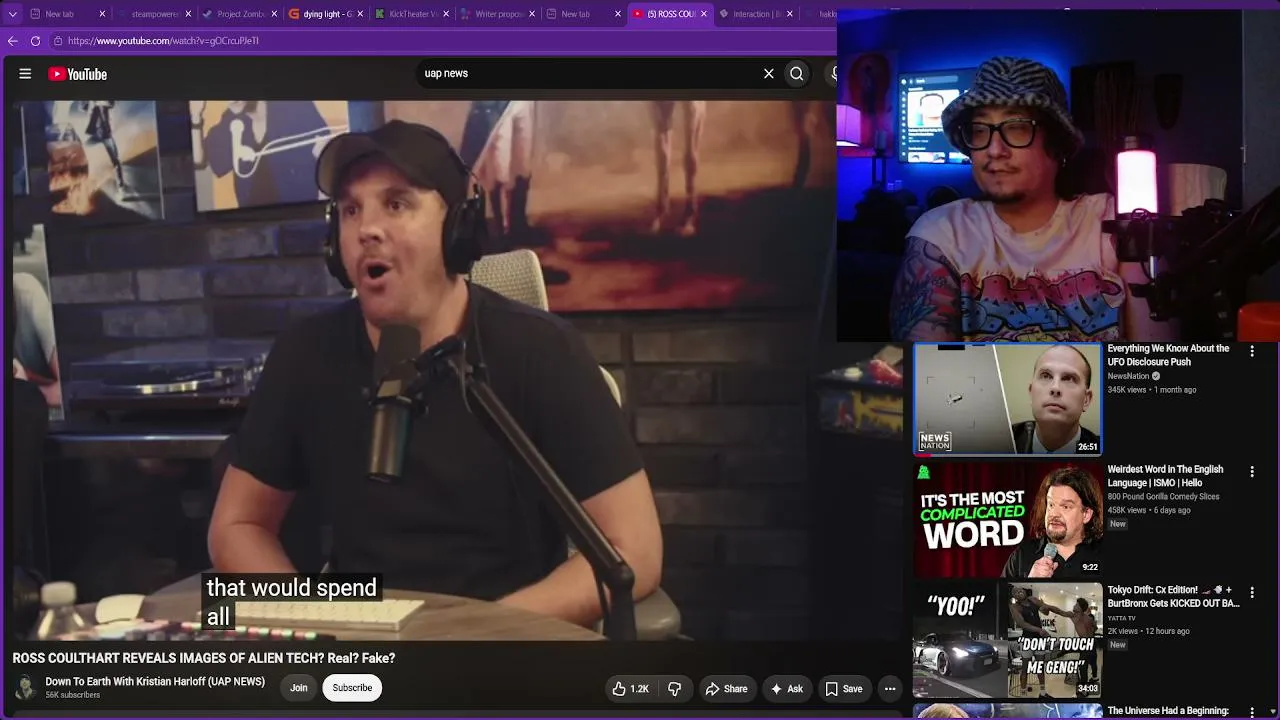Screen dimensions: 1280x720
Task: Open the Ask AI button
Action: (x=786, y=688)
